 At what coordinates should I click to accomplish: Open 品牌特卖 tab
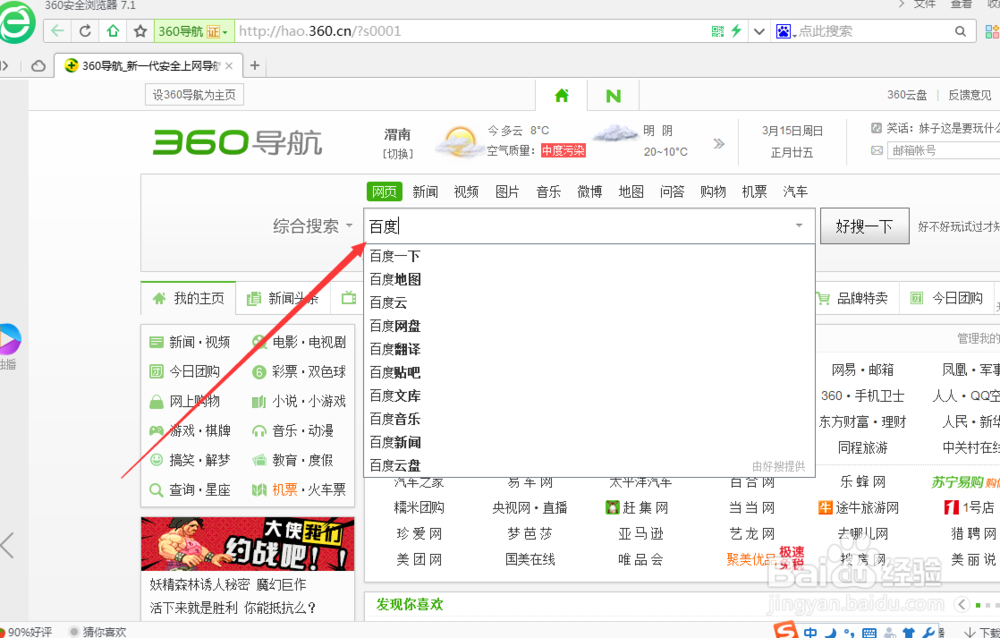click(853, 298)
